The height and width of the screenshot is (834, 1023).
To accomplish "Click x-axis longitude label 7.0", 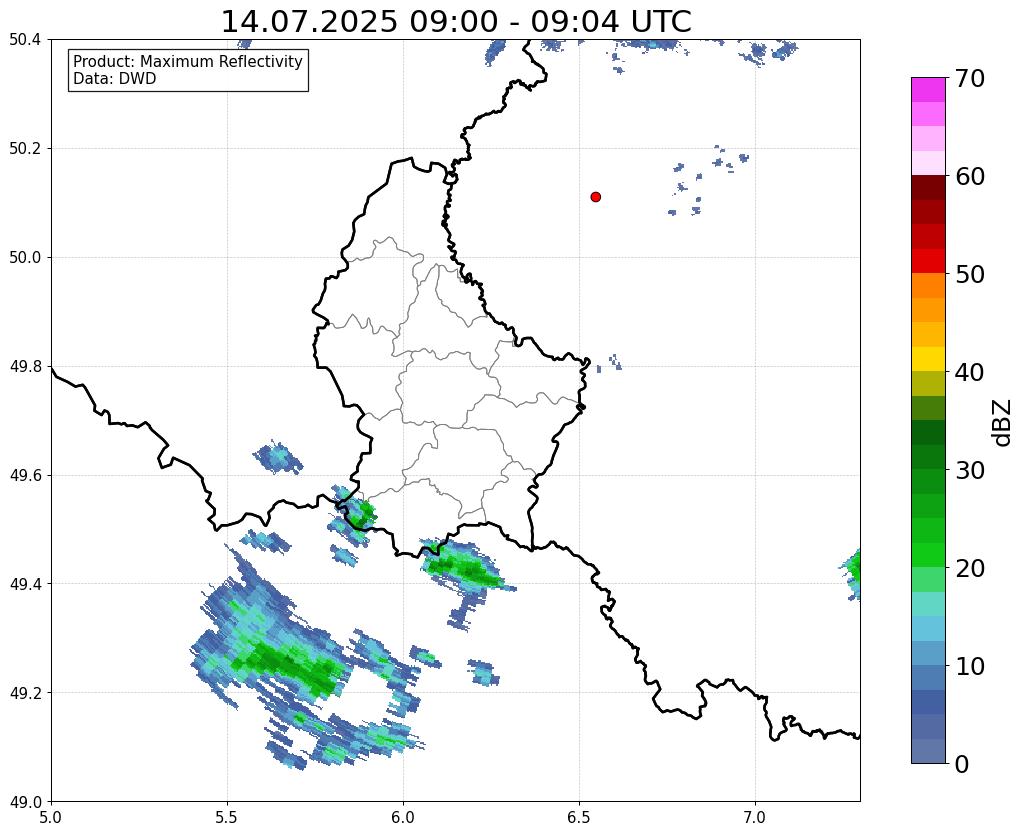I will coord(755,817).
